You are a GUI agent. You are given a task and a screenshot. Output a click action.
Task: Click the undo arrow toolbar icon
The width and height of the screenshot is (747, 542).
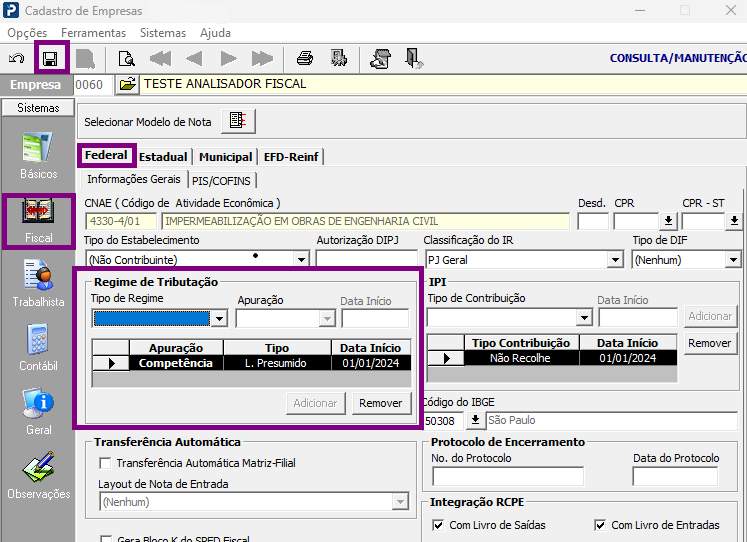coord(17,59)
